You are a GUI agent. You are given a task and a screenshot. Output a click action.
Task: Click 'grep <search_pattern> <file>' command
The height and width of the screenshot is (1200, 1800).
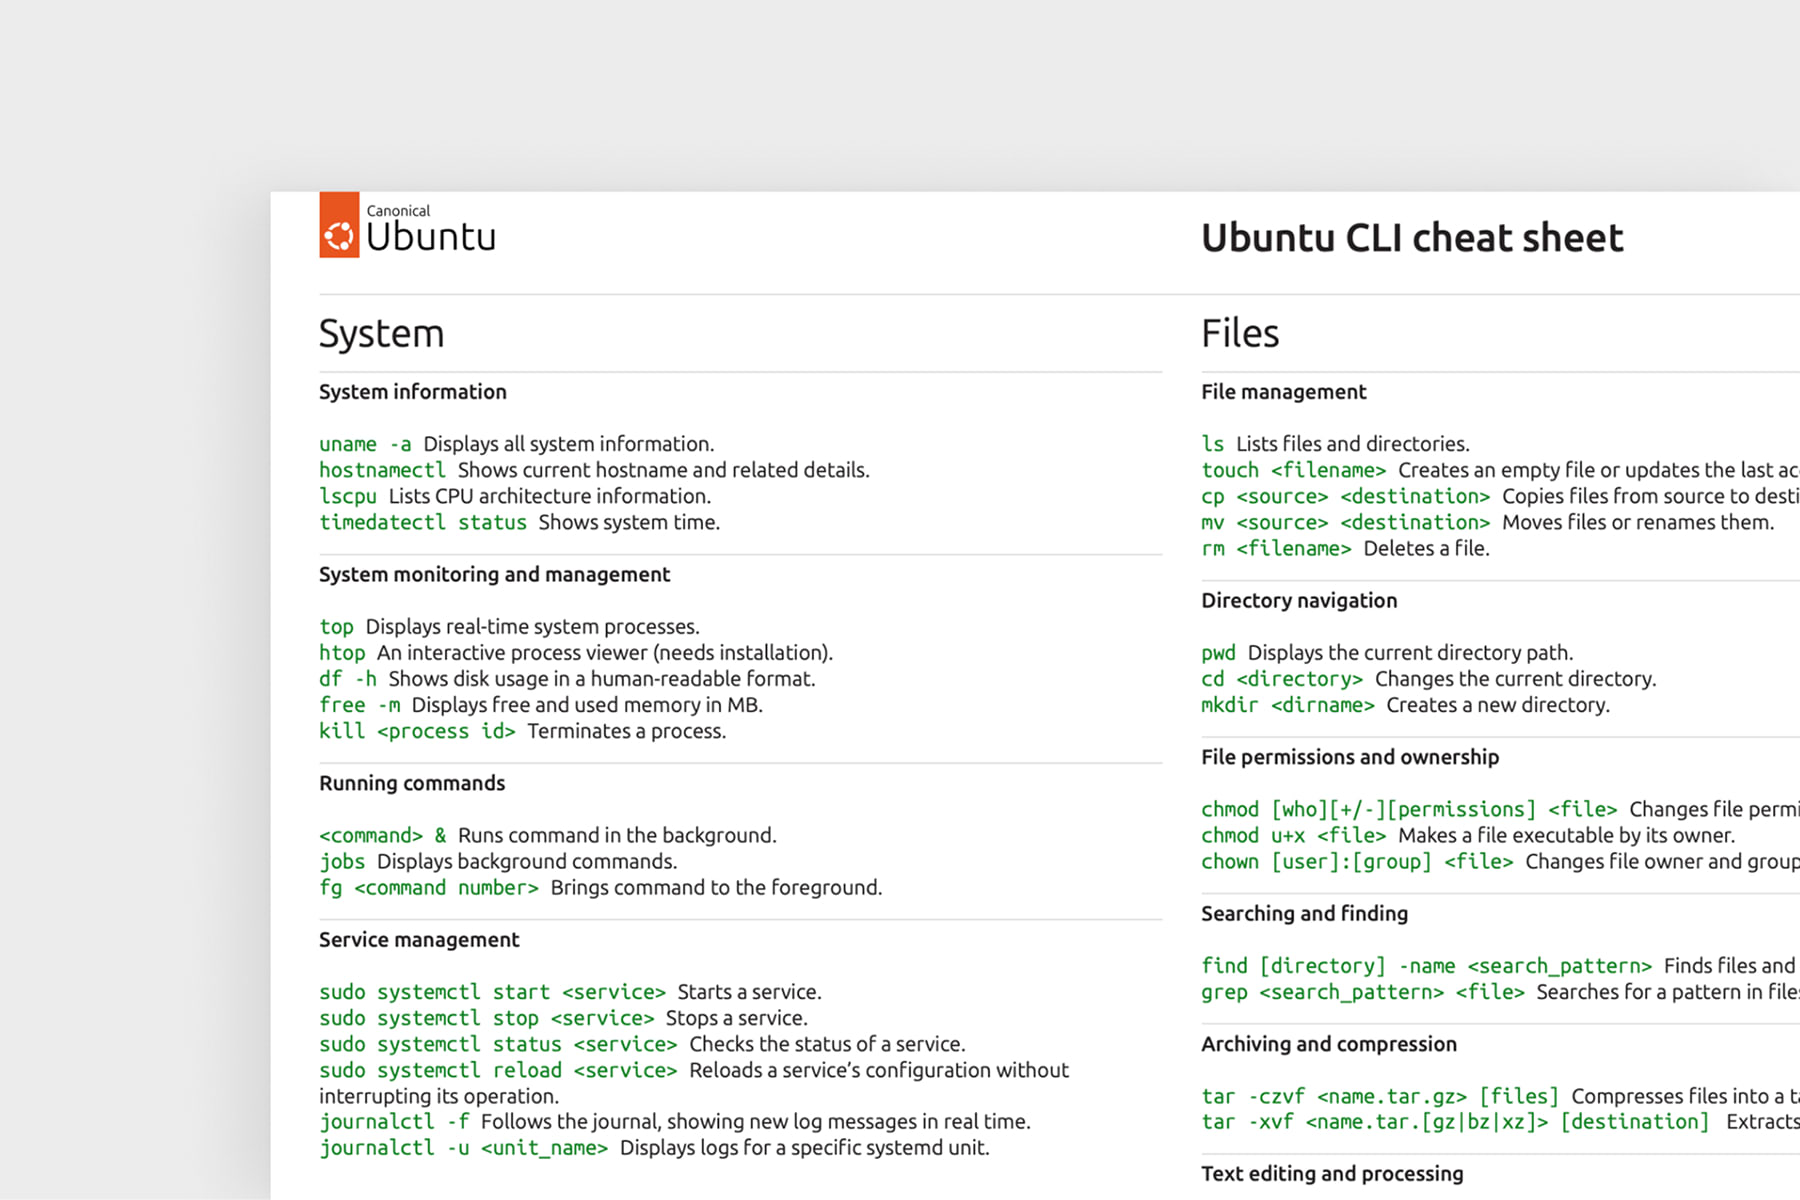(x=1363, y=992)
